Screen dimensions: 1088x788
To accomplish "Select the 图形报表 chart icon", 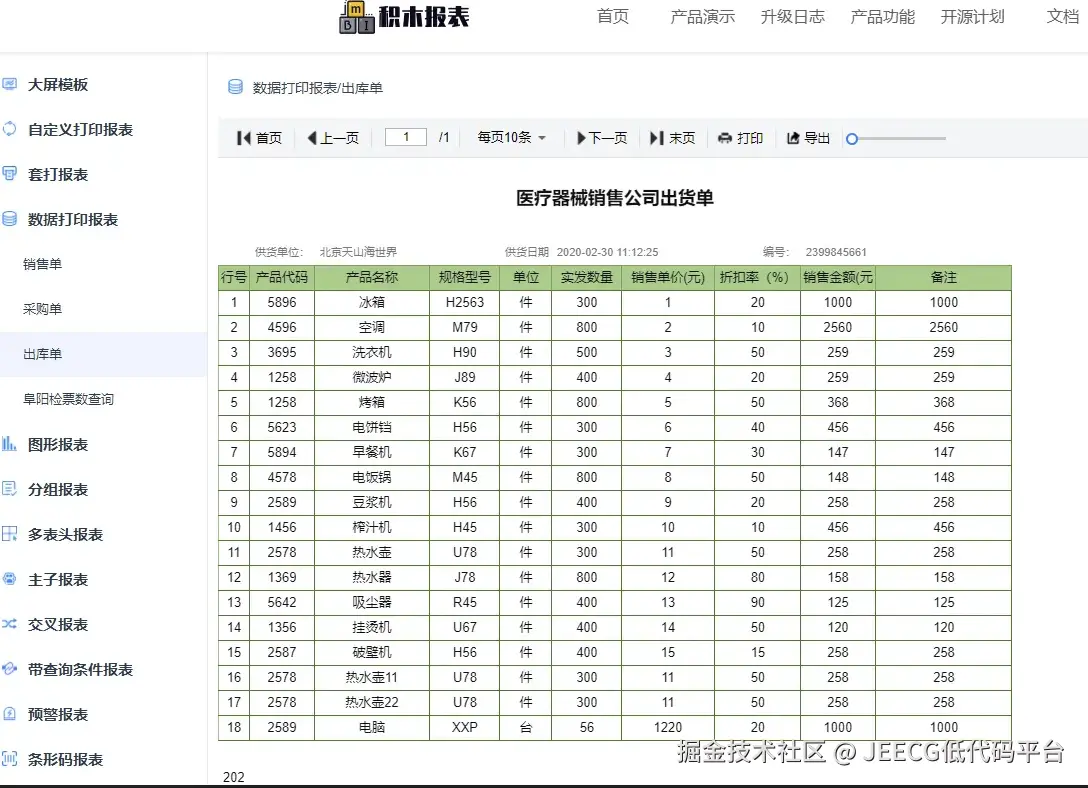I will [x=11, y=443].
